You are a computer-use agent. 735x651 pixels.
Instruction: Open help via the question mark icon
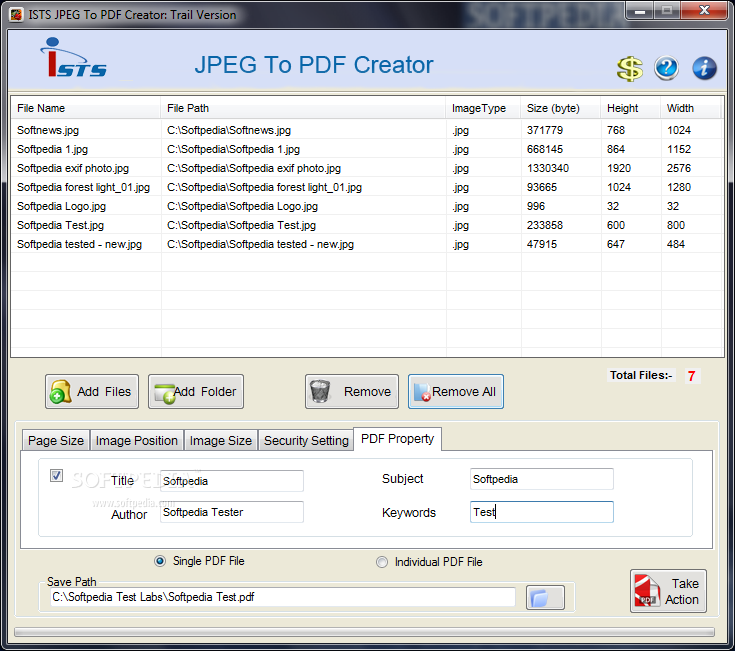coord(666,68)
